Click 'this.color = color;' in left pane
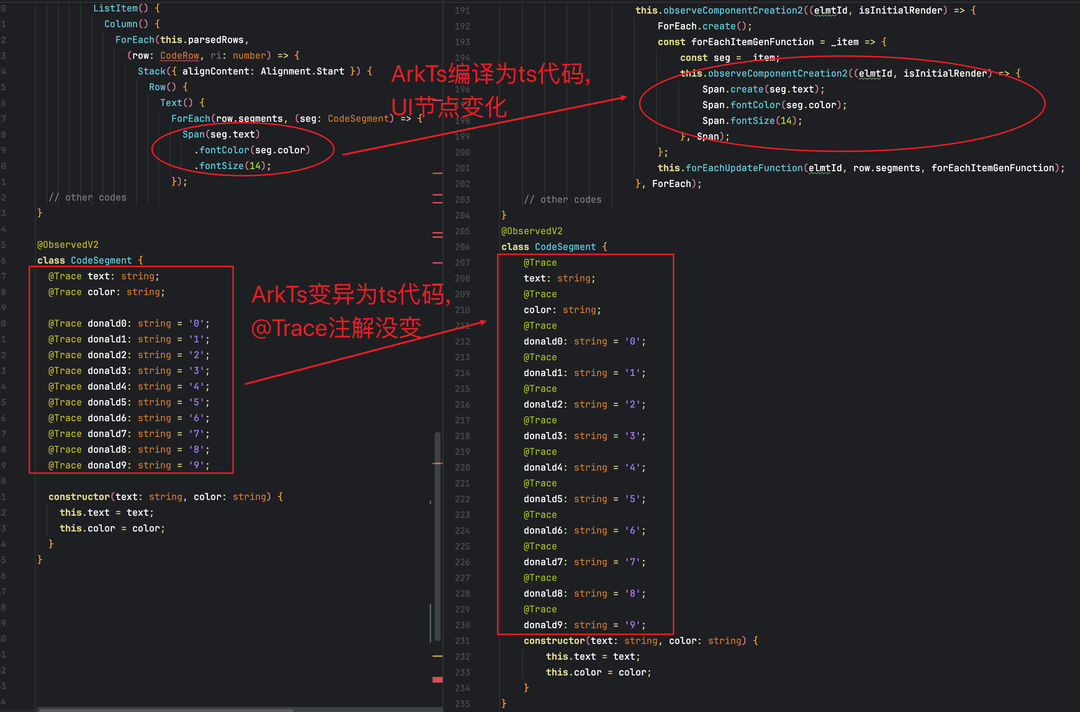 (x=112, y=529)
